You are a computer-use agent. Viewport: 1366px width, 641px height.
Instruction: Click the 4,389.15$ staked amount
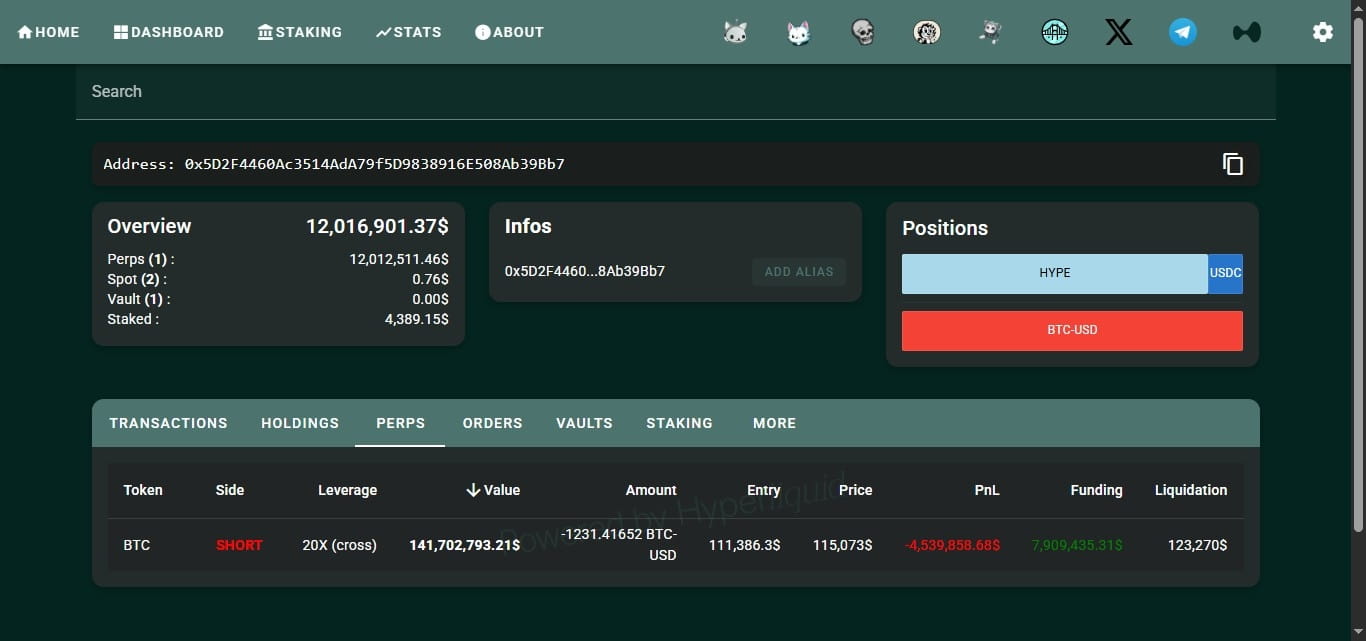[x=417, y=319]
